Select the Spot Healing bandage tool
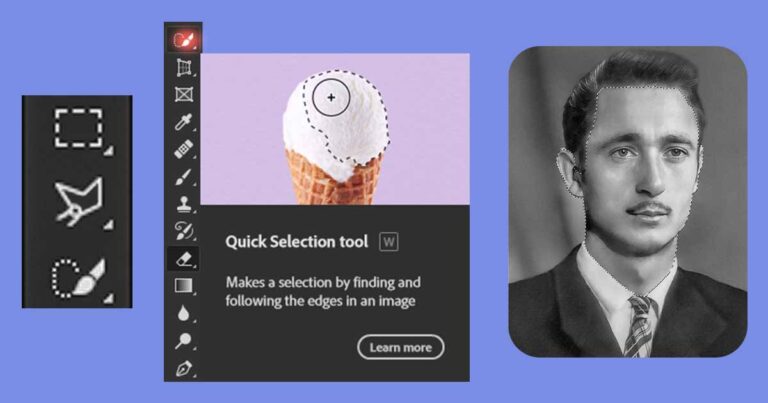 click(x=184, y=149)
